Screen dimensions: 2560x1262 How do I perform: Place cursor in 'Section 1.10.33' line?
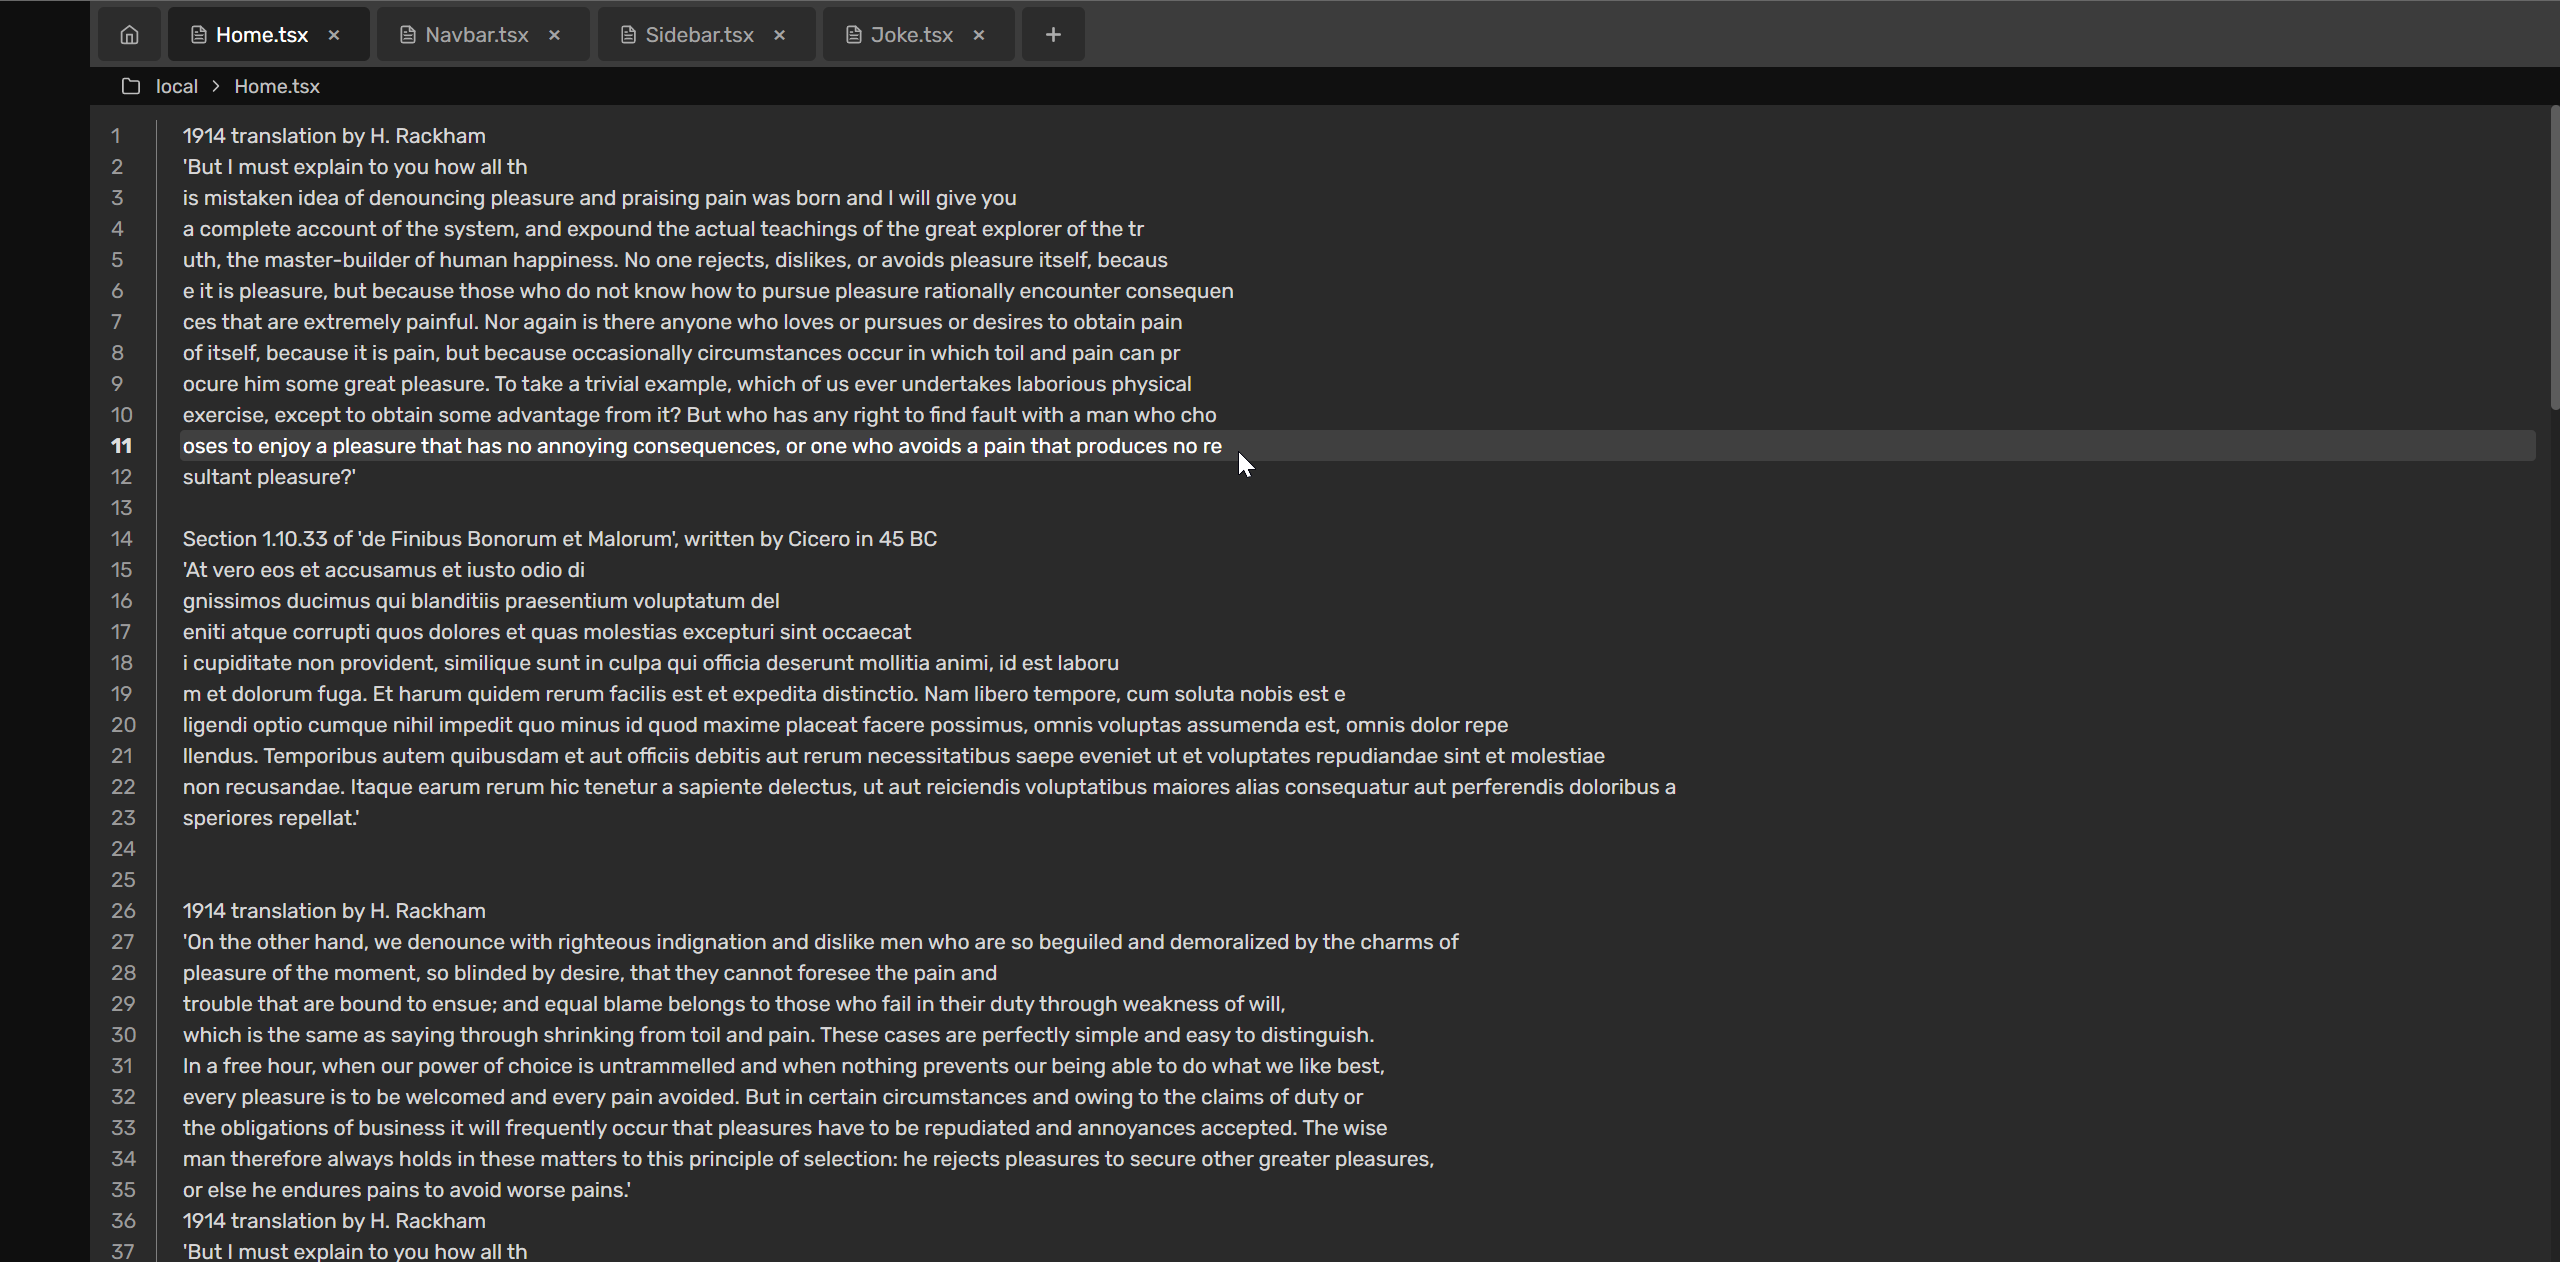coord(559,539)
